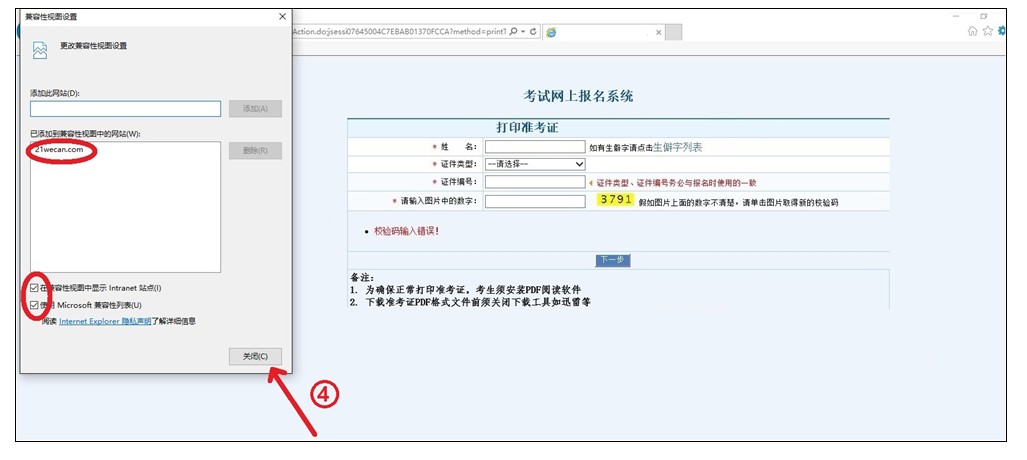Open the IE tools gear icon
Viewport: 1027px width, 460px height.
click(x=1002, y=31)
